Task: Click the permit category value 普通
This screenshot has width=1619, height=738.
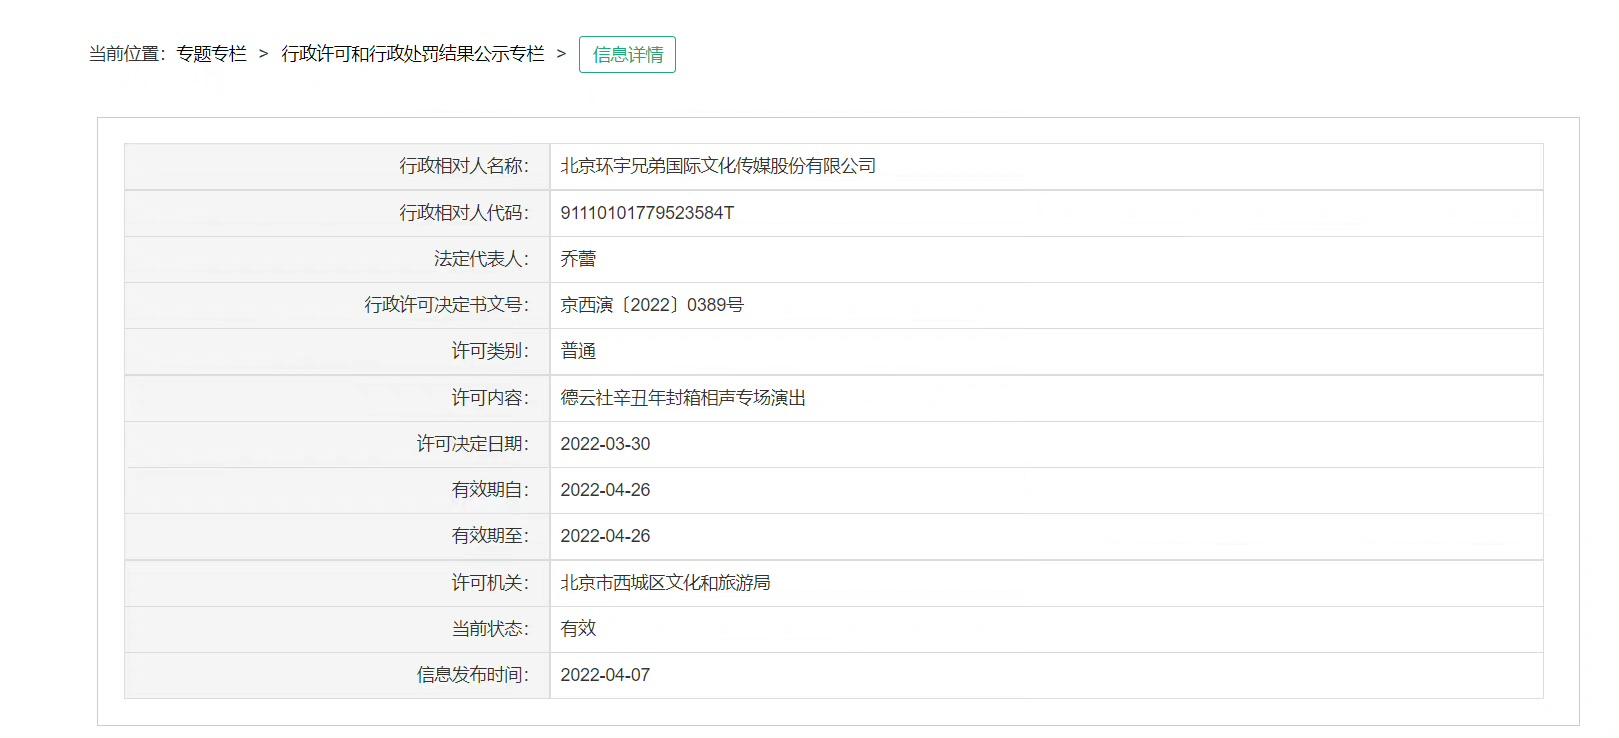Action: pyautogui.click(x=578, y=351)
